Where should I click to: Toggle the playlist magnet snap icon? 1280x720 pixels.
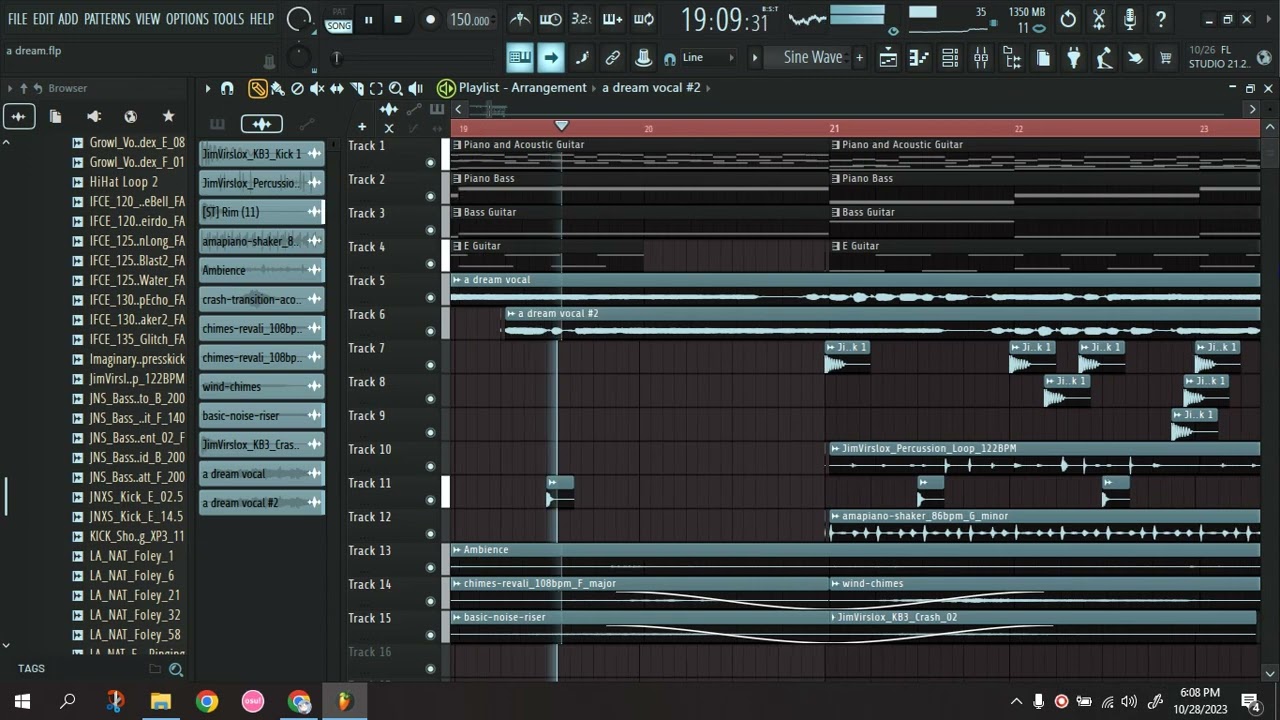(x=227, y=88)
